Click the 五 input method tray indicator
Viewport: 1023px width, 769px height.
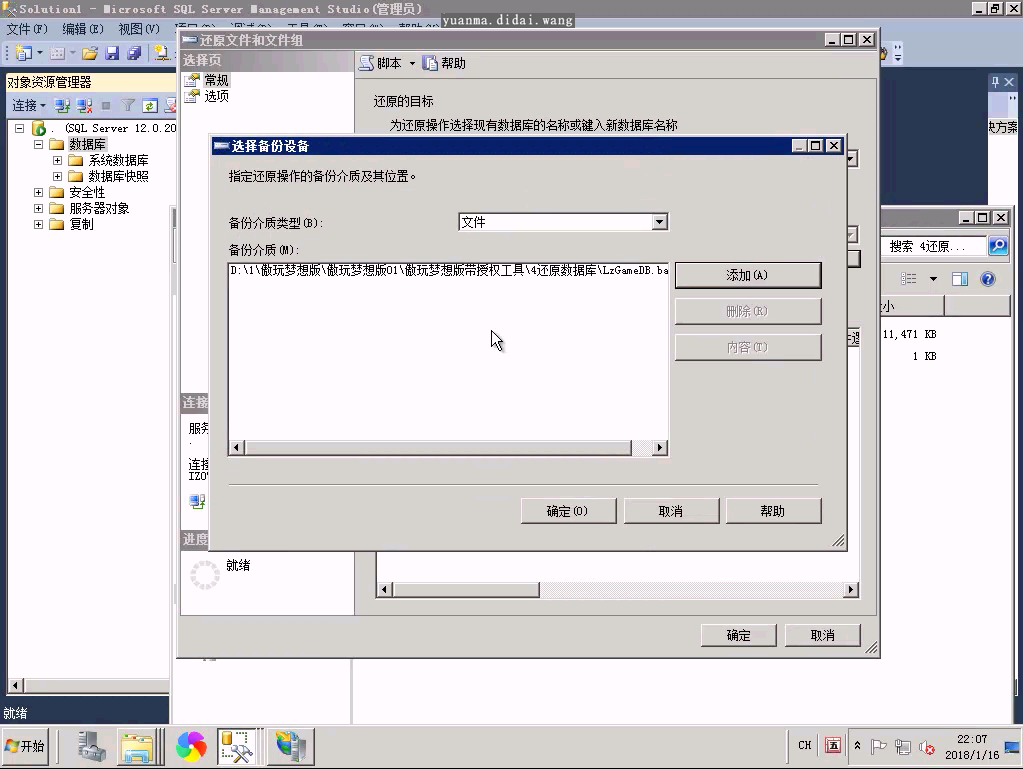pos(833,746)
